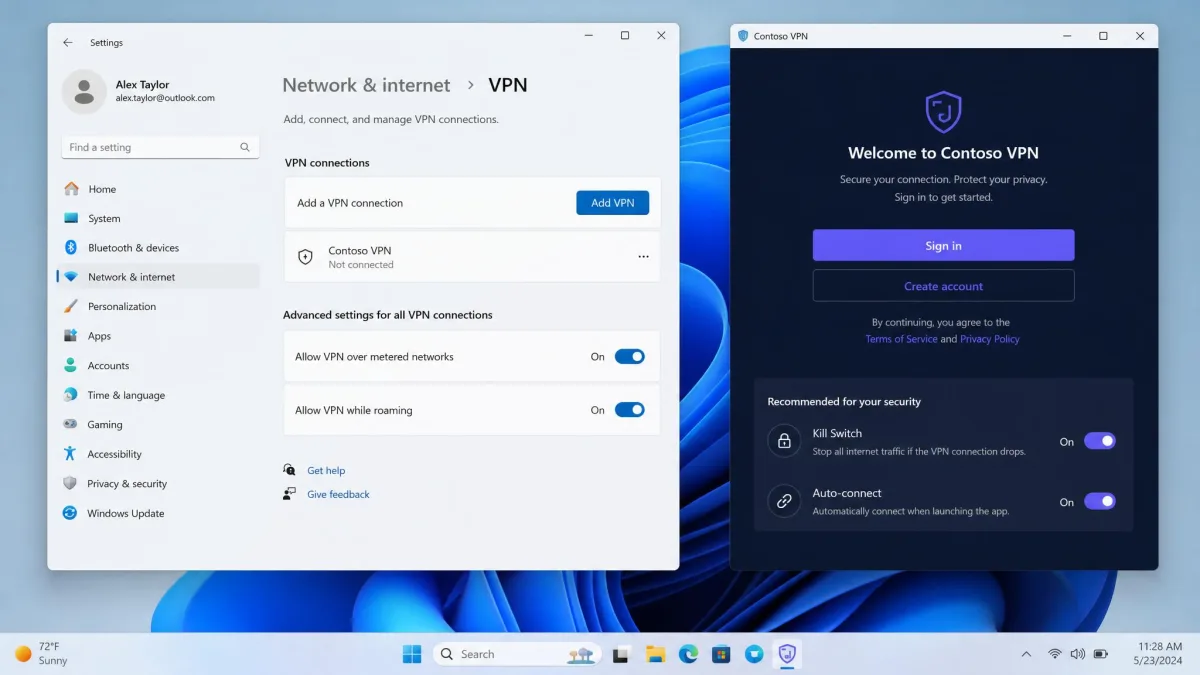Viewport: 1200px width, 675px height.
Task: Click the Wi-Fi network tray icon
Action: point(1054,654)
